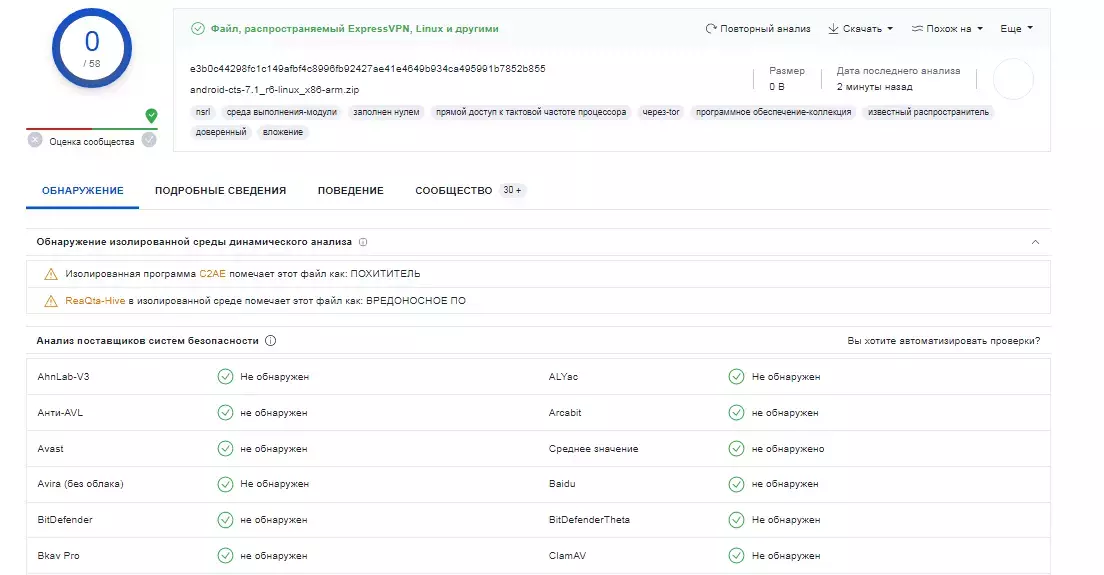Click check icon in the Bkav Pro row

(x=225, y=555)
